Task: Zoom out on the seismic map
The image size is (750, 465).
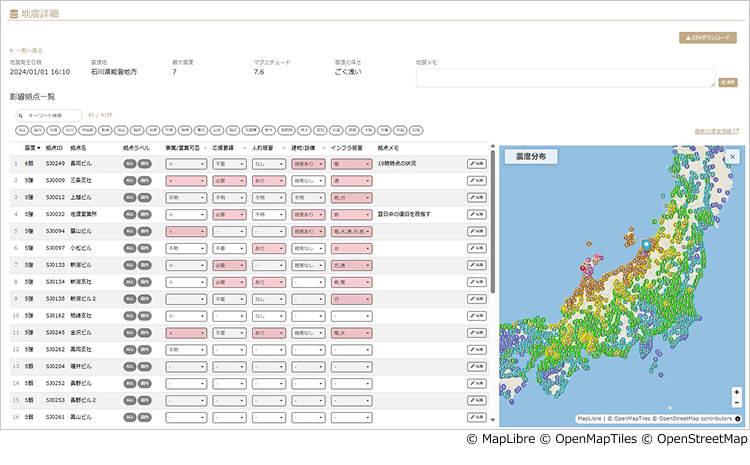Action: coord(736,402)
